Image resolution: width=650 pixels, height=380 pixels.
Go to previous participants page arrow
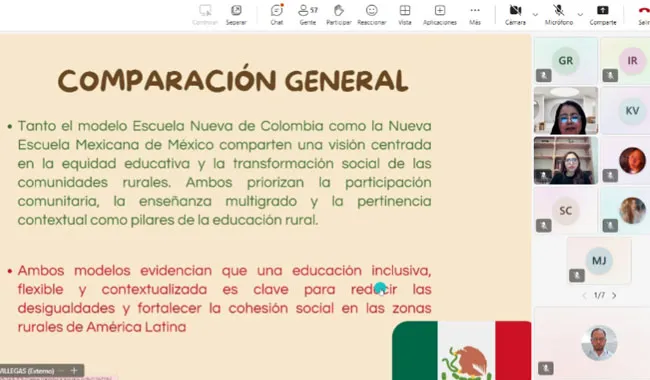point(585,295)
